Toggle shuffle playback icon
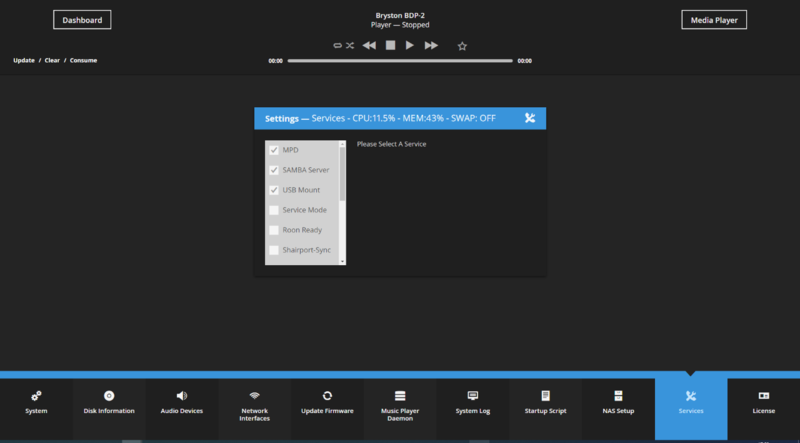The width and height of the screenshot is (800, 443). coord(350,46)
